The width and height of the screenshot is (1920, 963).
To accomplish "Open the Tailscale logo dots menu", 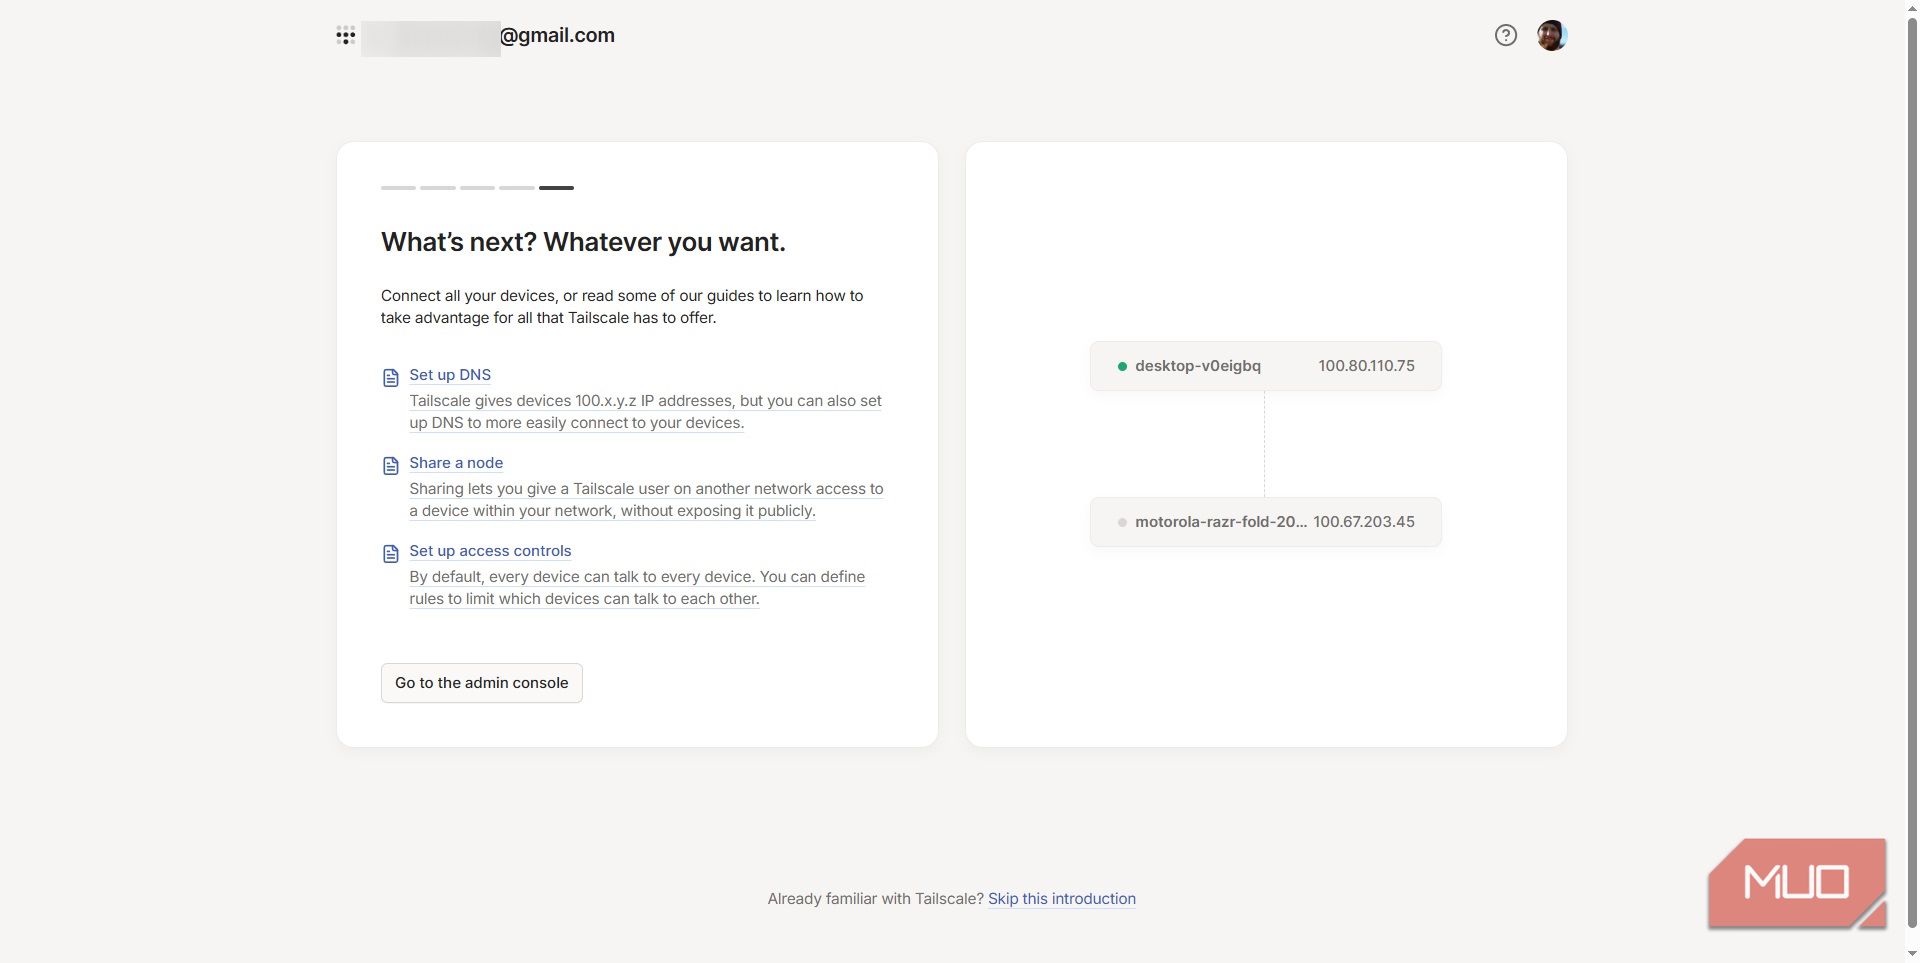I will [x=346, y=36].
